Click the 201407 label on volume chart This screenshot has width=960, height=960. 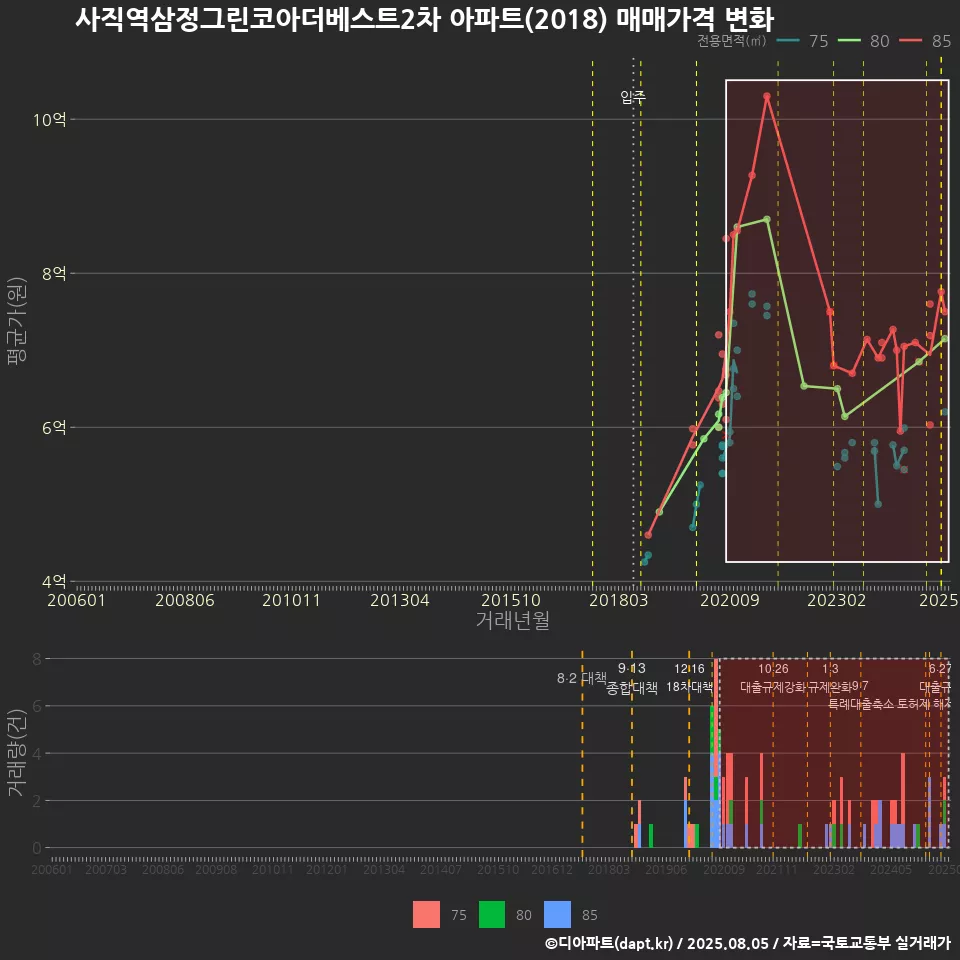tap(441, 869)
